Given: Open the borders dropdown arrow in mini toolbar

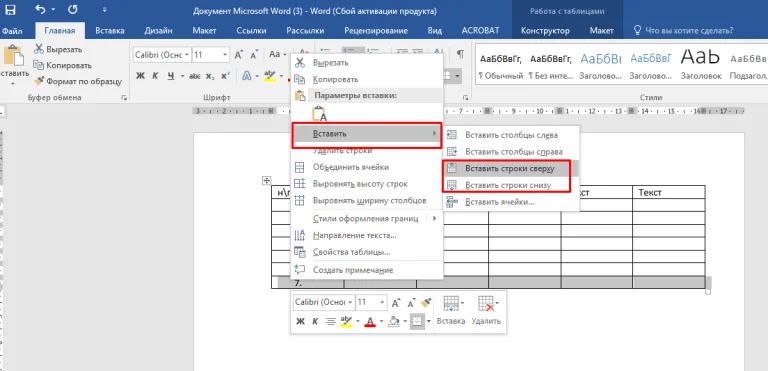Looking at the screenshot, I should [x=429, y=322].
